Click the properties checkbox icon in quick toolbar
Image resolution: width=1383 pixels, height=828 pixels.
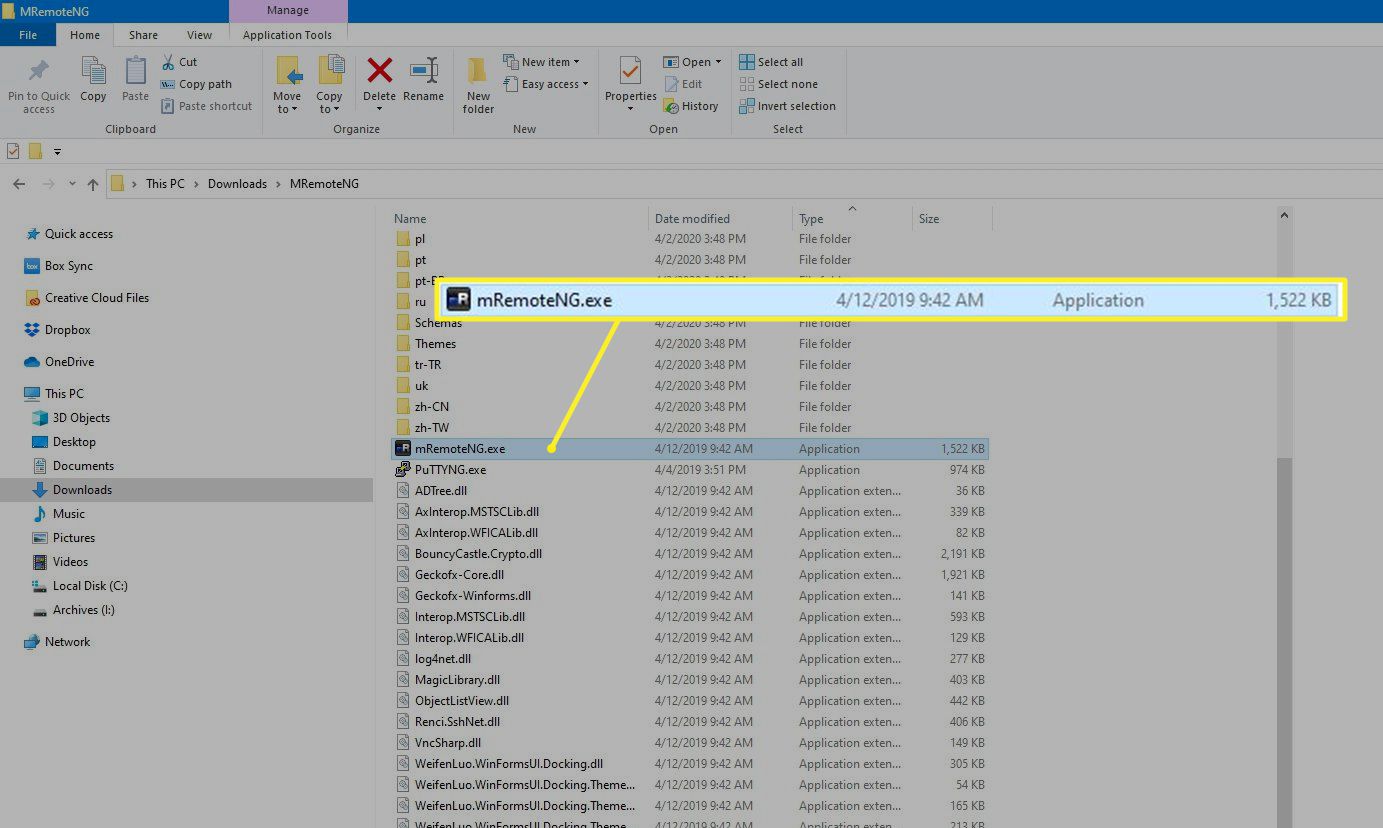[13, 151]
